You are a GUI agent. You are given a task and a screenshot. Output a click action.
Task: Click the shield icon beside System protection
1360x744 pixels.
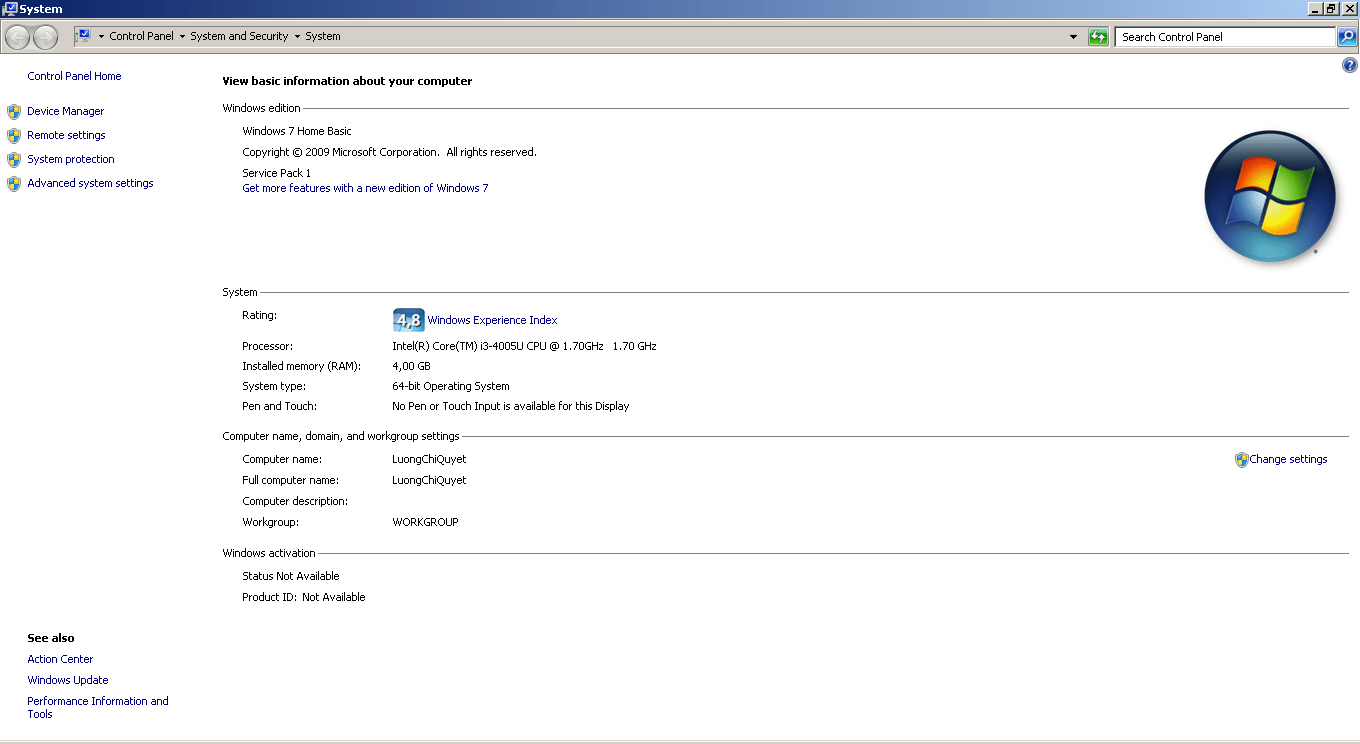(14, 160)
